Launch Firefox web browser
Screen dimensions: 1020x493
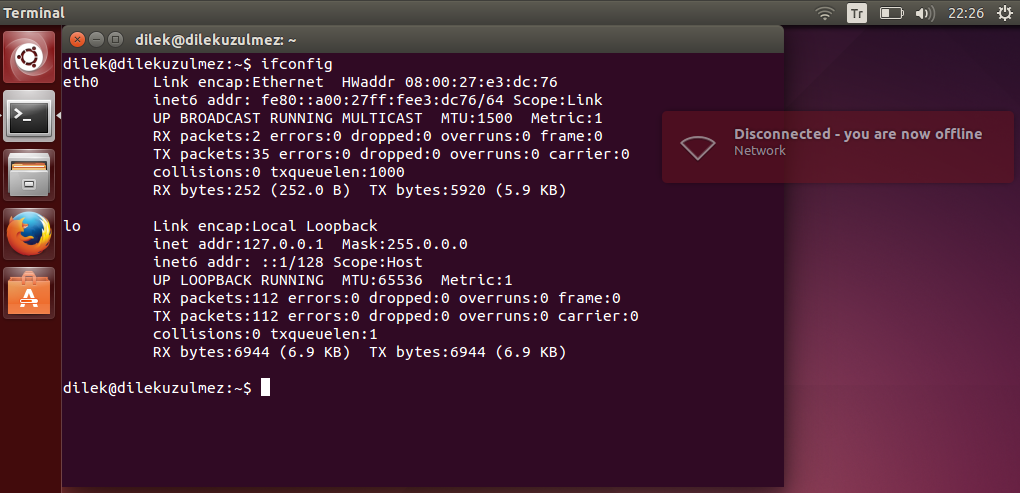coord(29,234)
